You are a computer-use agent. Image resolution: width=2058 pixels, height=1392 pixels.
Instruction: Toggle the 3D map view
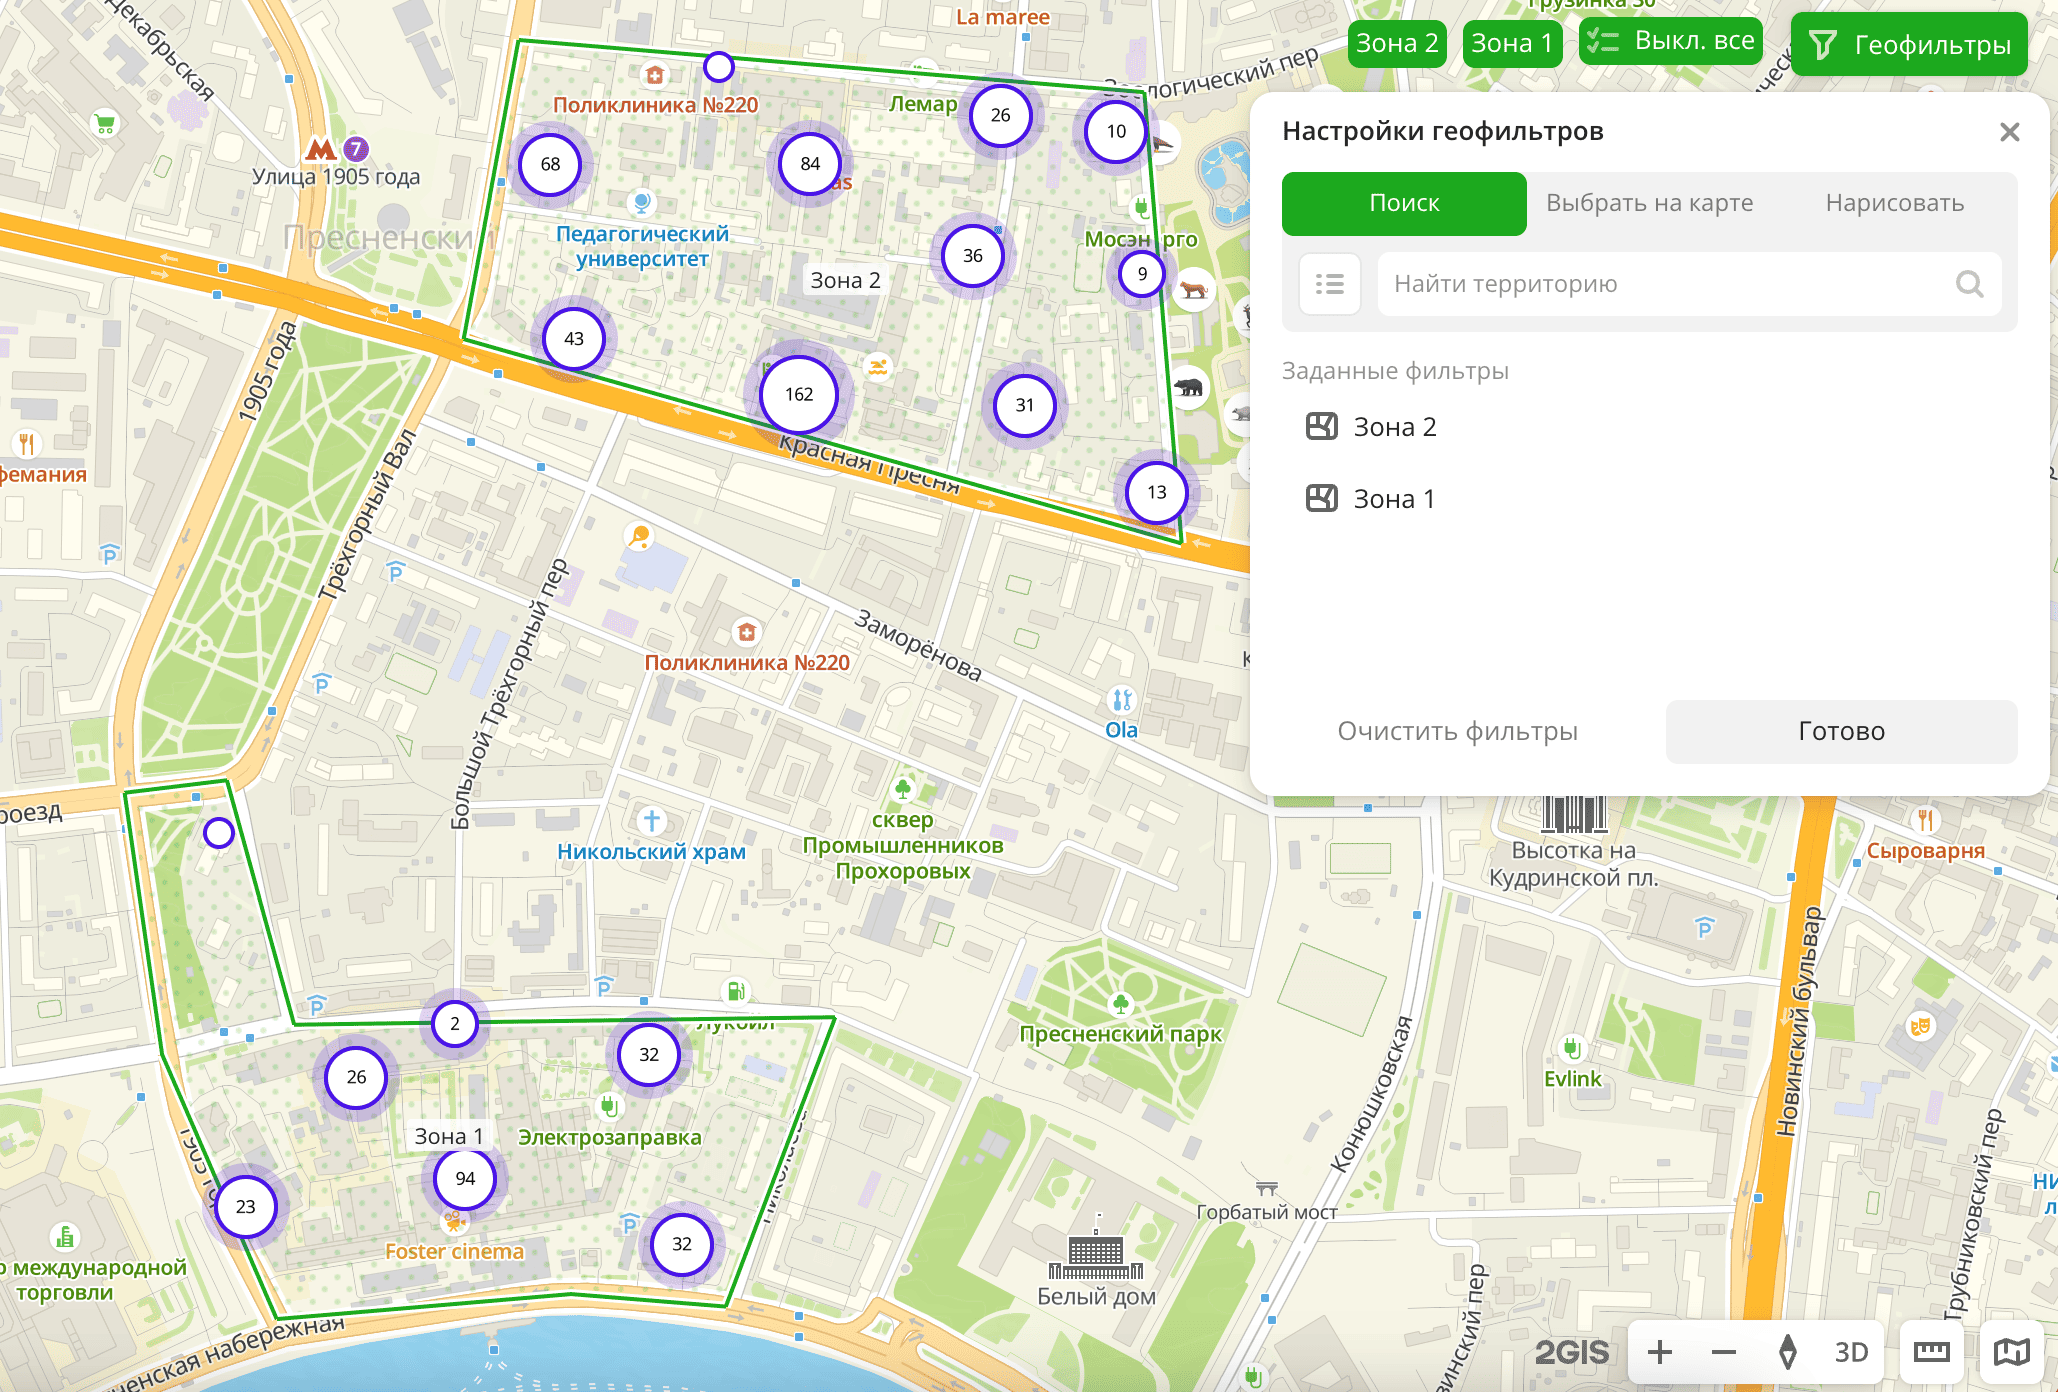click(x=1851, y=1352)
